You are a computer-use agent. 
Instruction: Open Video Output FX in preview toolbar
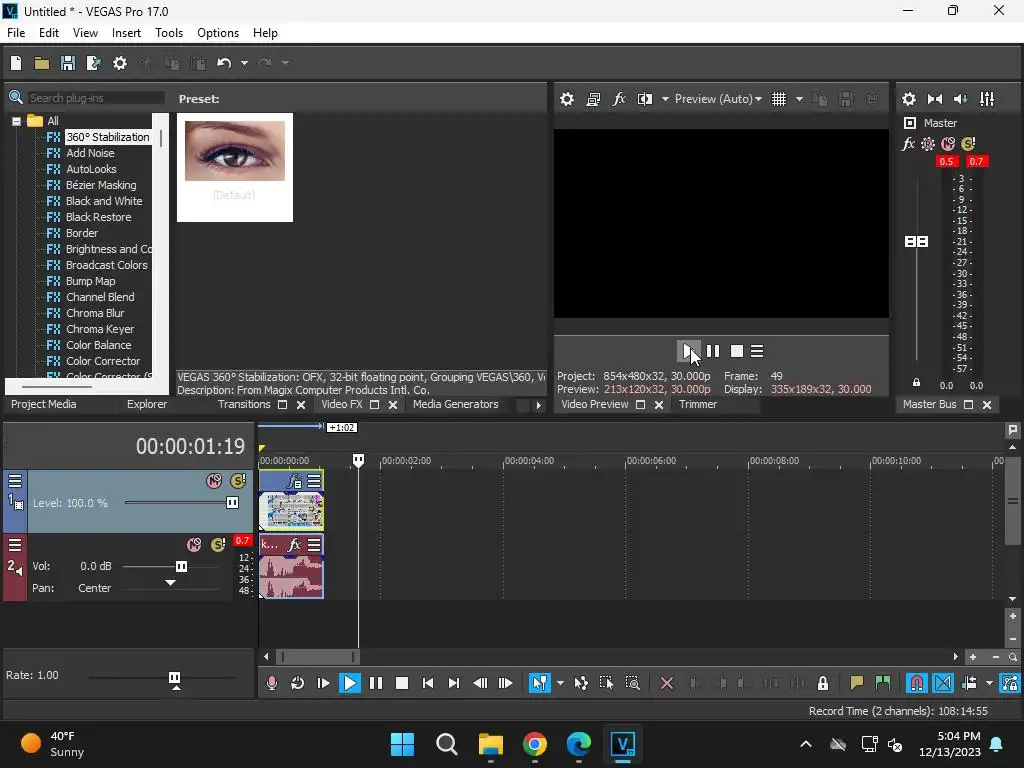coord(619,99)
